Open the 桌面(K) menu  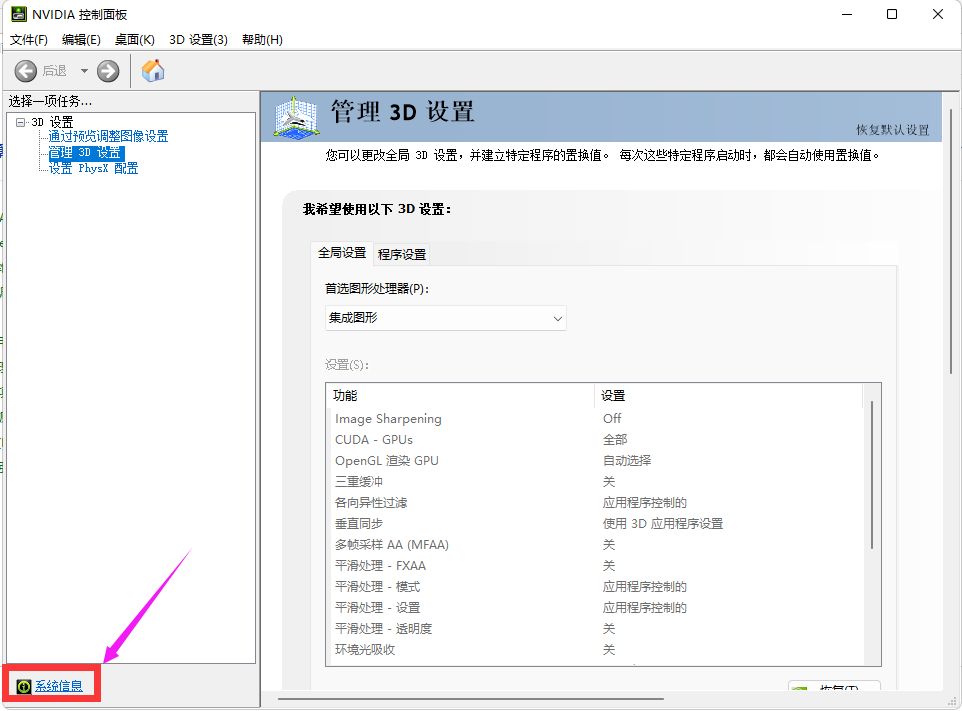(135, 39)
